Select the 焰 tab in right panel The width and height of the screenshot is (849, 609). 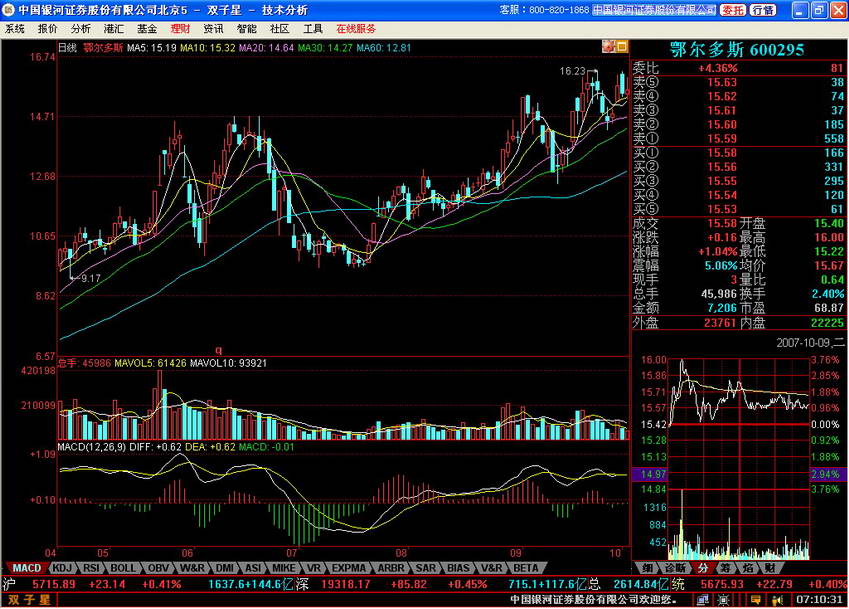[x=748, y=568]
